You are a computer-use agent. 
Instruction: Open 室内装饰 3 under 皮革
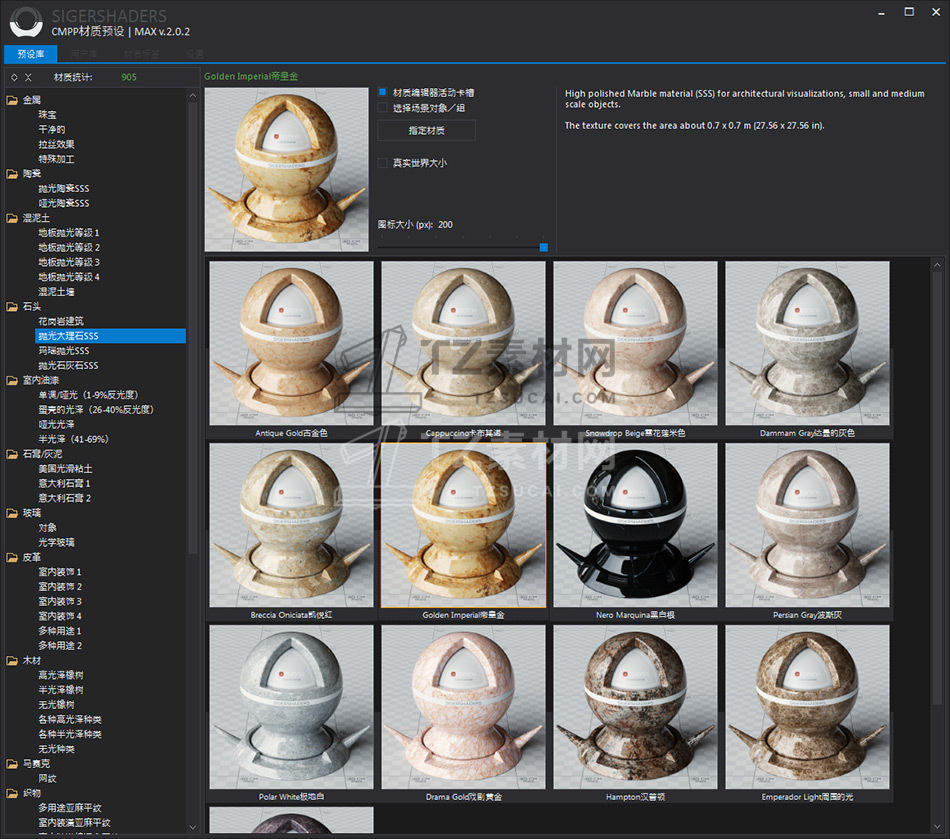pos(60,602)
